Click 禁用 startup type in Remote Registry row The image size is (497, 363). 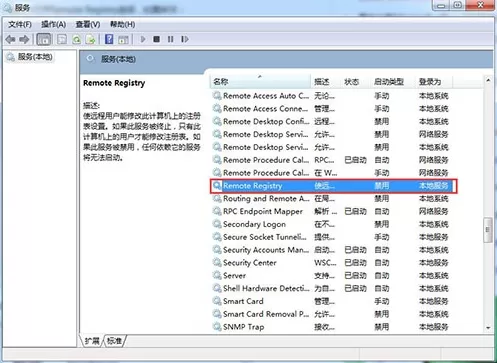382,186
